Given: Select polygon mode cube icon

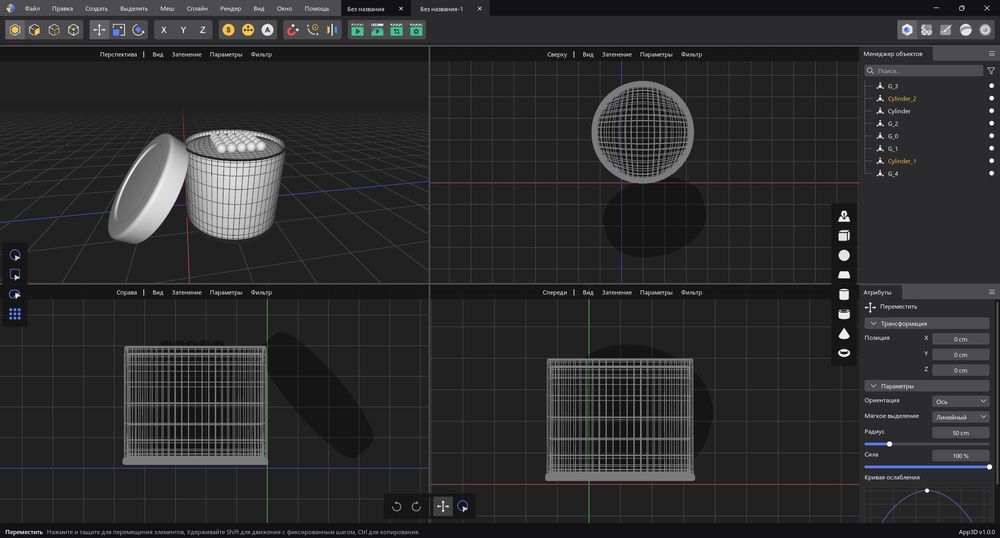Looking at the screenshot, I should (34, 30).
